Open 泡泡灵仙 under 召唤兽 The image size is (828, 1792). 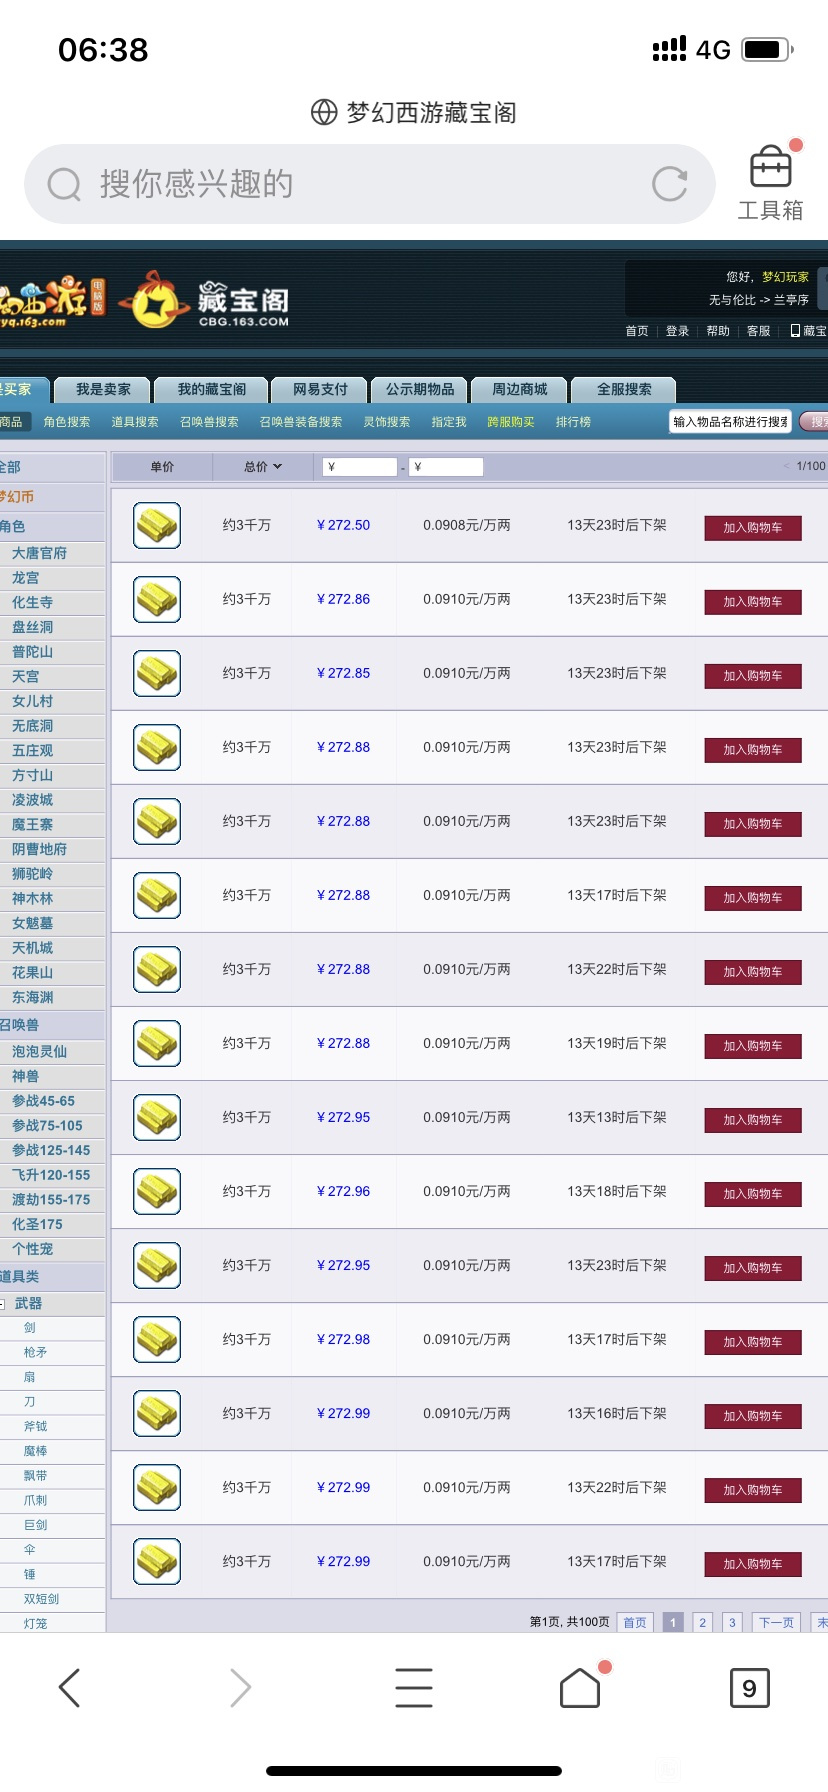(40, 1052)
